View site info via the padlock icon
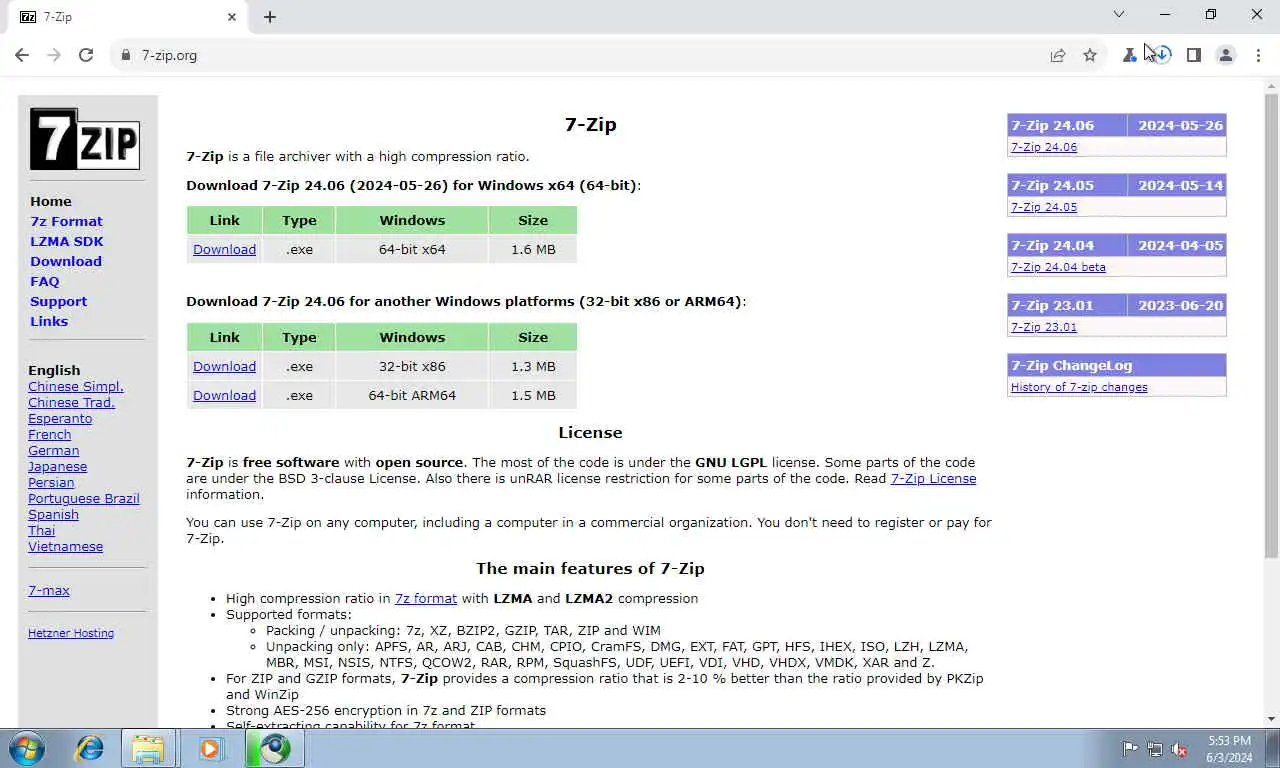The image size is (1280, 768). pyautogui.click(x=126, y=55)
